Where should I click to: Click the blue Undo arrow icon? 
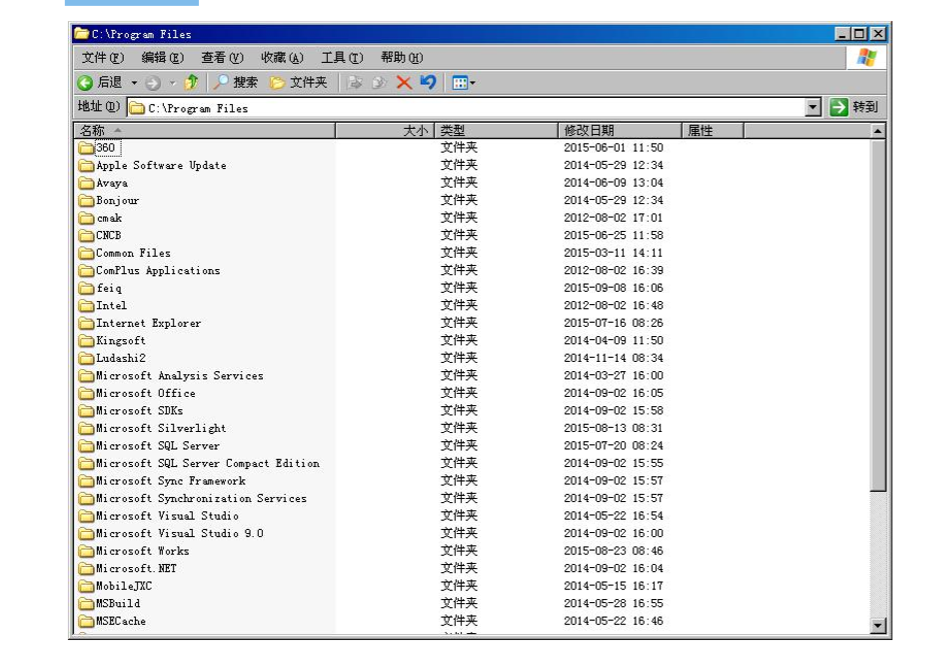pos(428,82)
